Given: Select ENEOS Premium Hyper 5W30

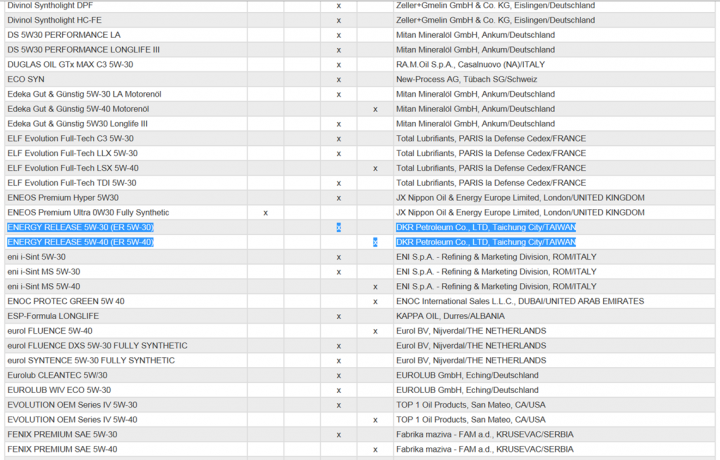Looking at the screenshot, I should click(x=63, y=197).
